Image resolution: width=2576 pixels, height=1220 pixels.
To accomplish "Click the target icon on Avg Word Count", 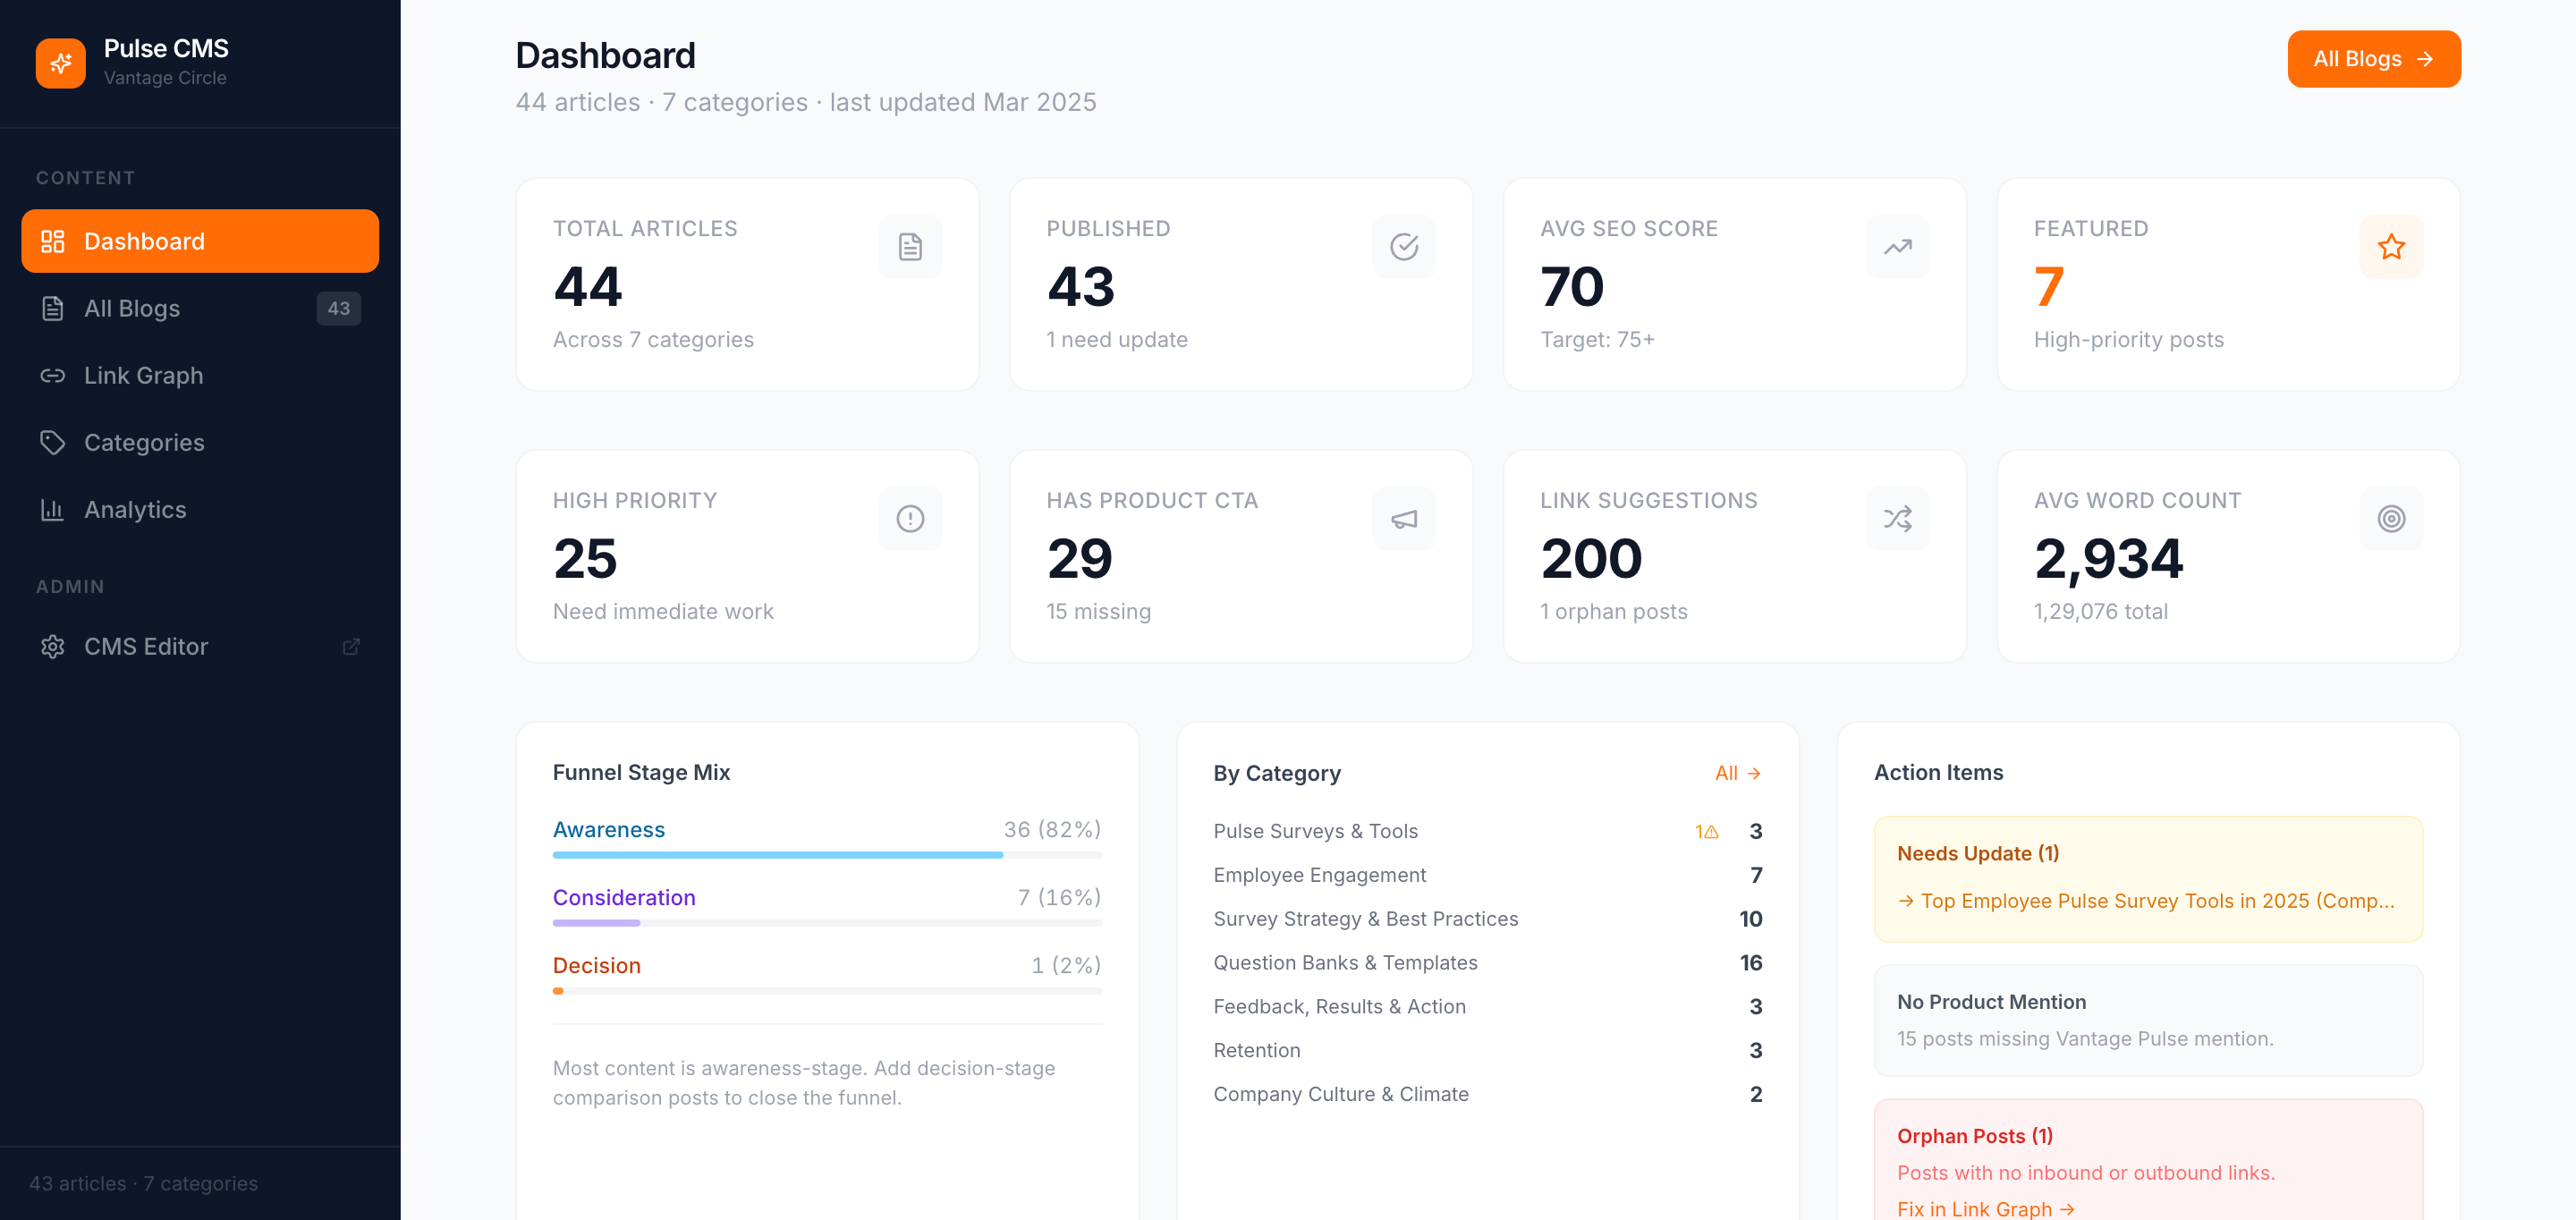I will [x=2391, y=519].
